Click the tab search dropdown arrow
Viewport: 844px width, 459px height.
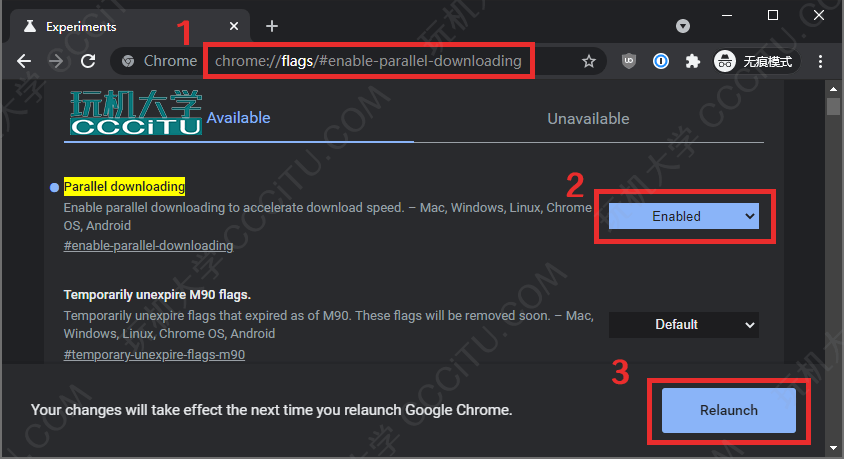pyautogui.click(x=683, y=26)
